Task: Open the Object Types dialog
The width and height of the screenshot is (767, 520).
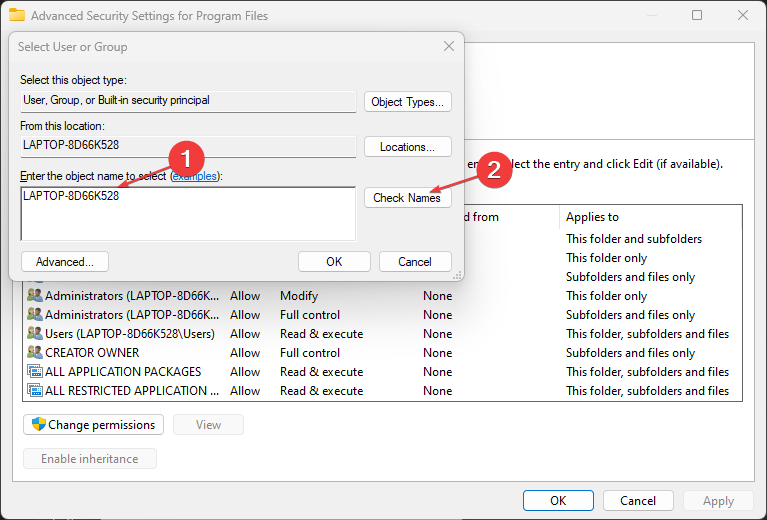Action: pos(407,102)
